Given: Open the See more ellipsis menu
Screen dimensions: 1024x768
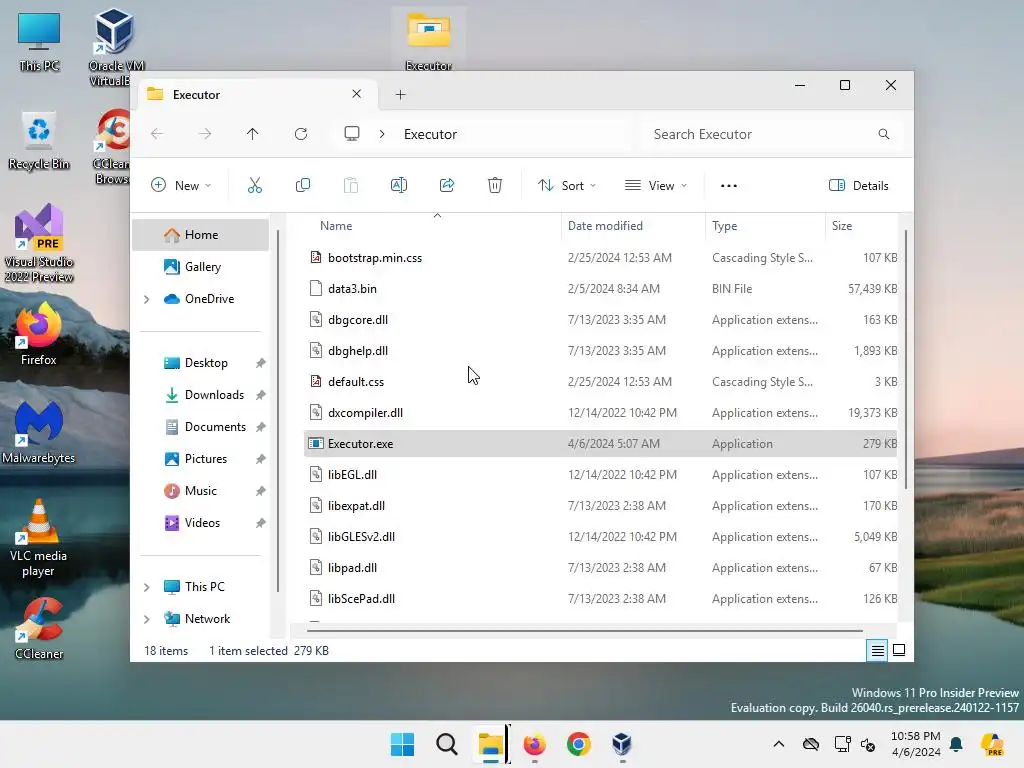Looking at the screenshot, I should 729,185.
